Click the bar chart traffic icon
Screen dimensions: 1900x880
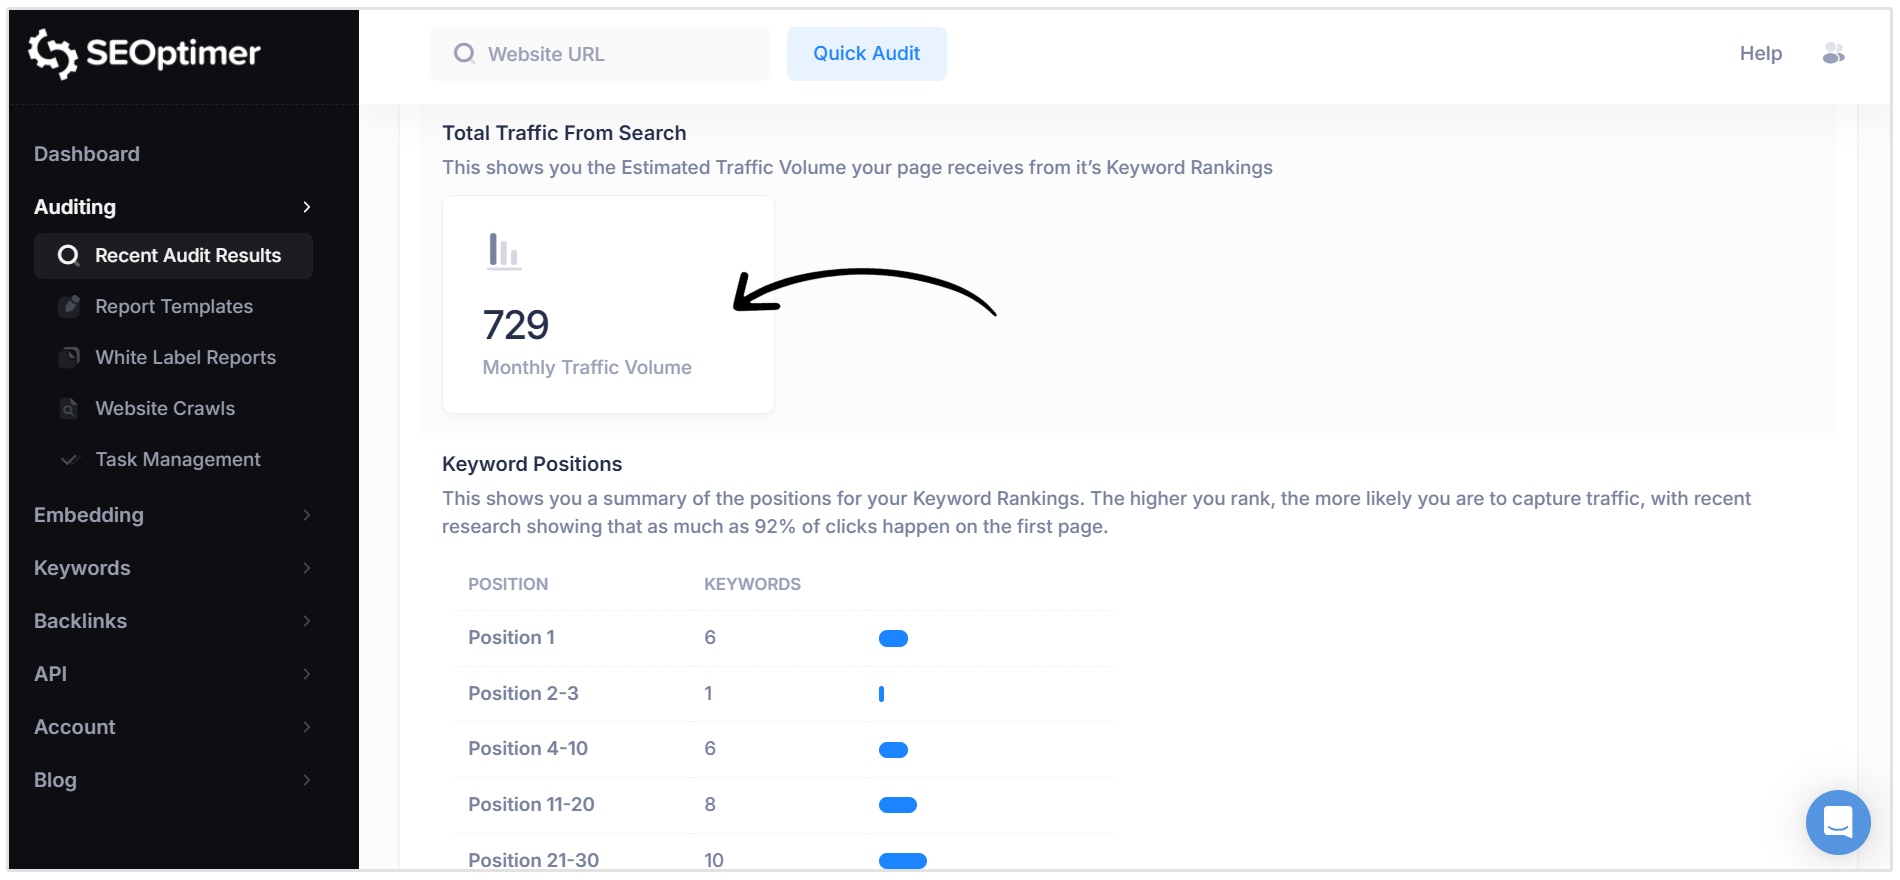coord(504,251)
